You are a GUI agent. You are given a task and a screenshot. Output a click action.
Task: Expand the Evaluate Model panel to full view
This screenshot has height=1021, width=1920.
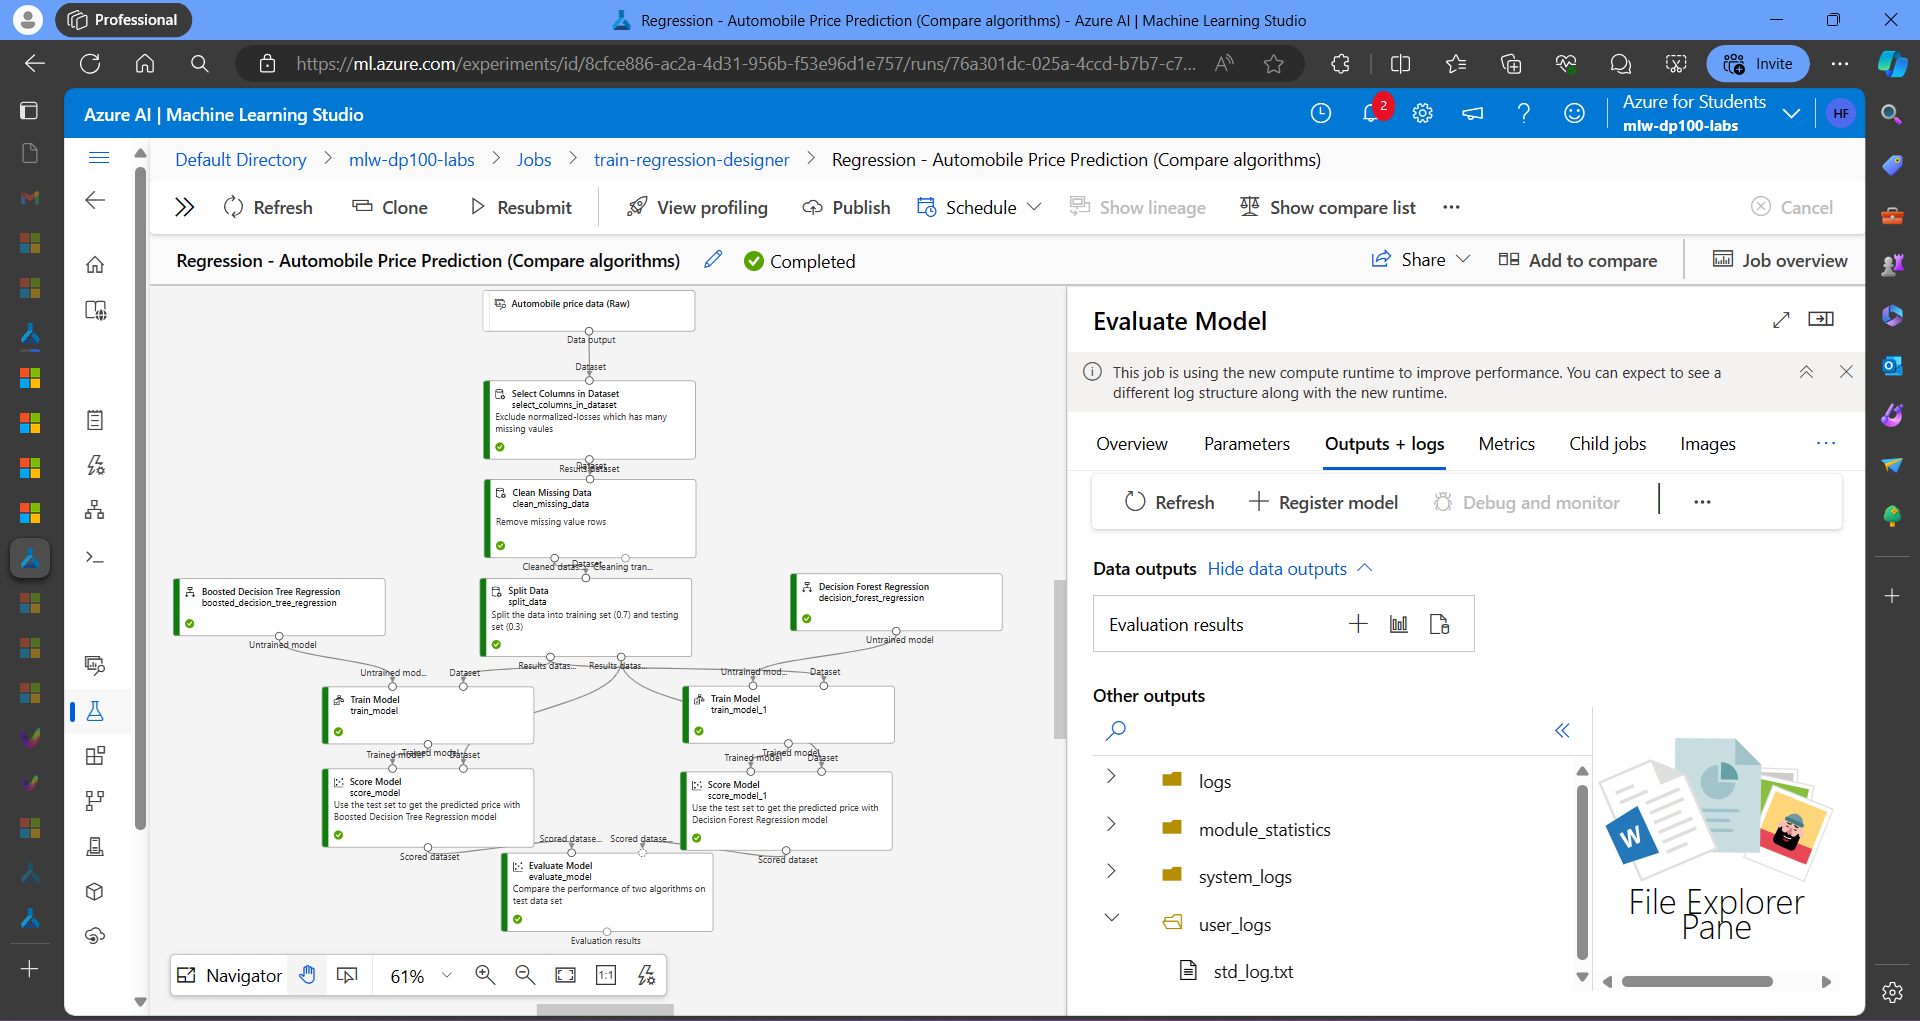[x=1781, y=320]
